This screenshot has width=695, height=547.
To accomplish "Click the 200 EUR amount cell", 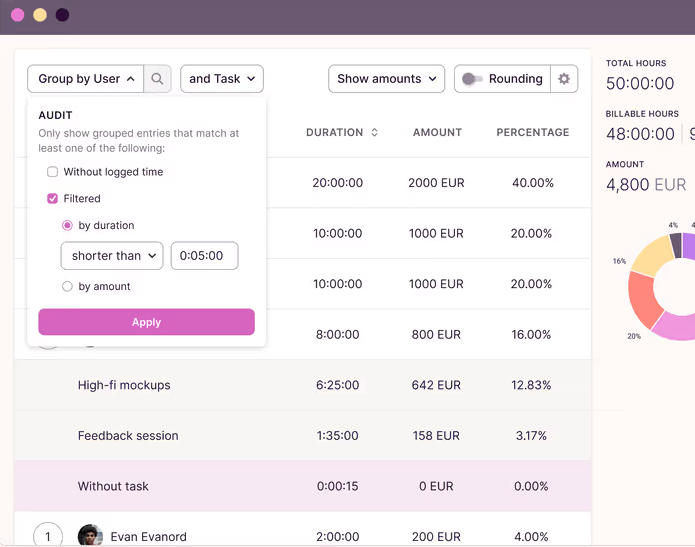I will click(x=436, y=536).
